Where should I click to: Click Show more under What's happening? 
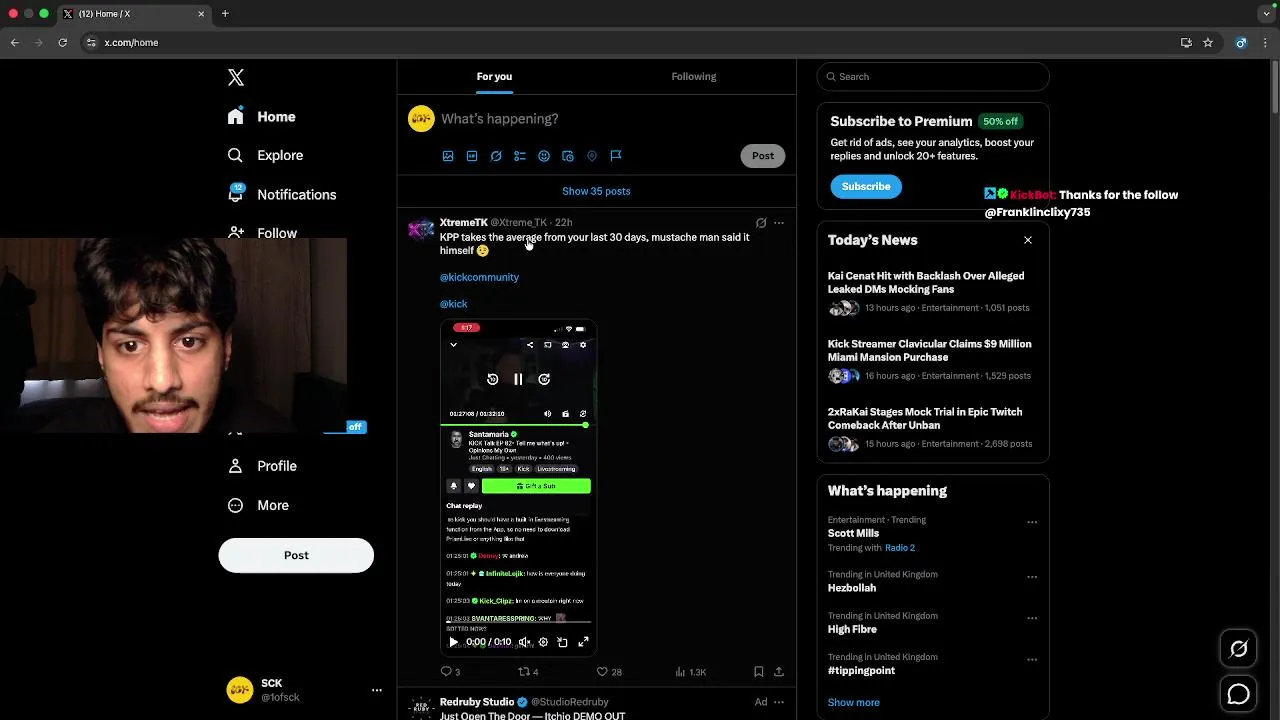pyautogui.click(x=853, y=703)
